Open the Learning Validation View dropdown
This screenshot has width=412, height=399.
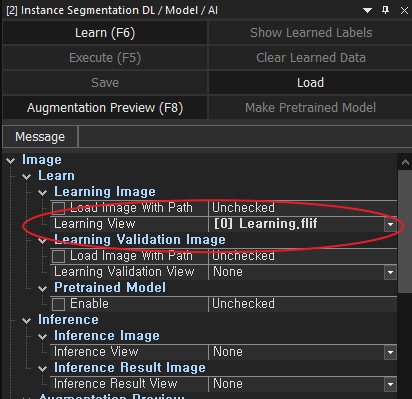[390, 272]
